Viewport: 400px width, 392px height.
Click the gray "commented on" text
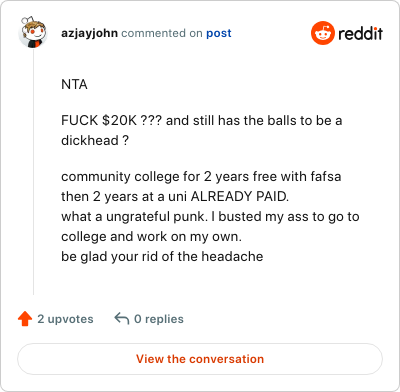[162, 33]
